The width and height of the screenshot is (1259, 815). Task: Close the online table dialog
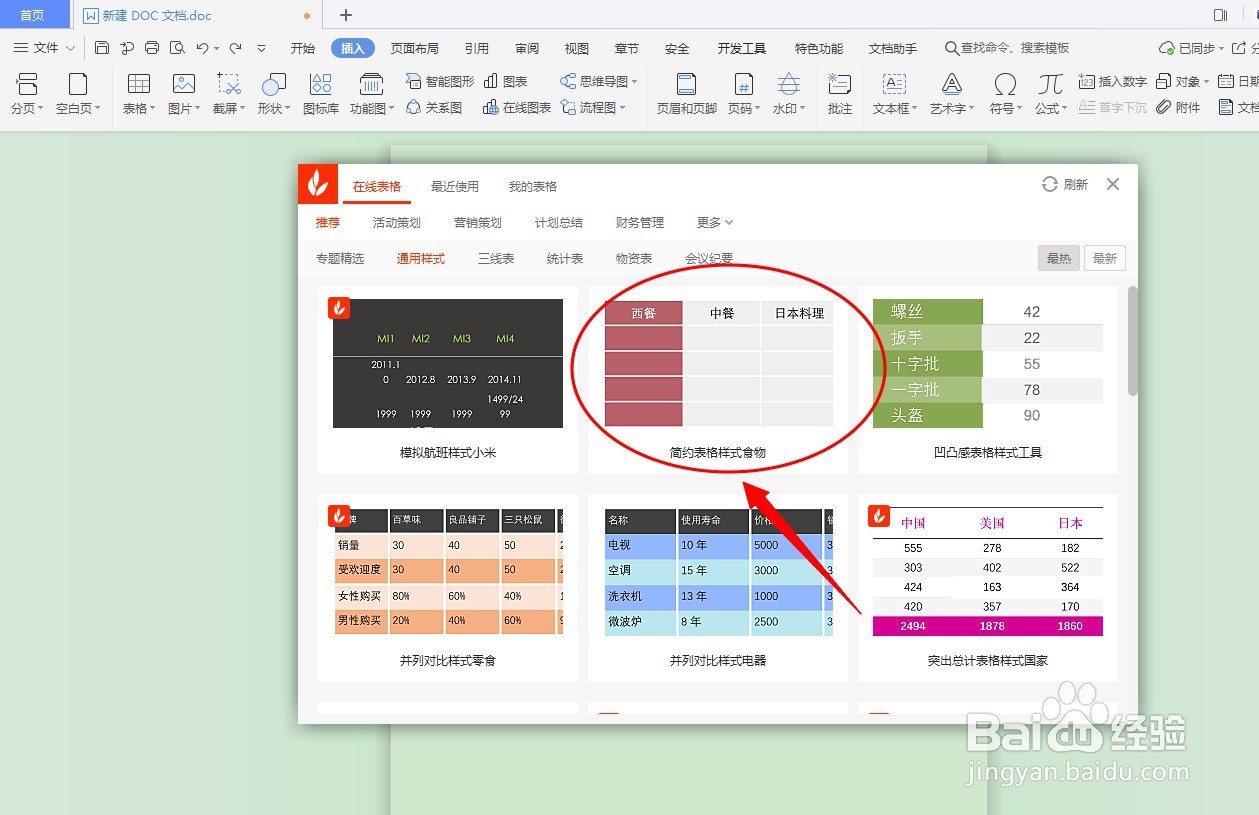[1113, 184]
